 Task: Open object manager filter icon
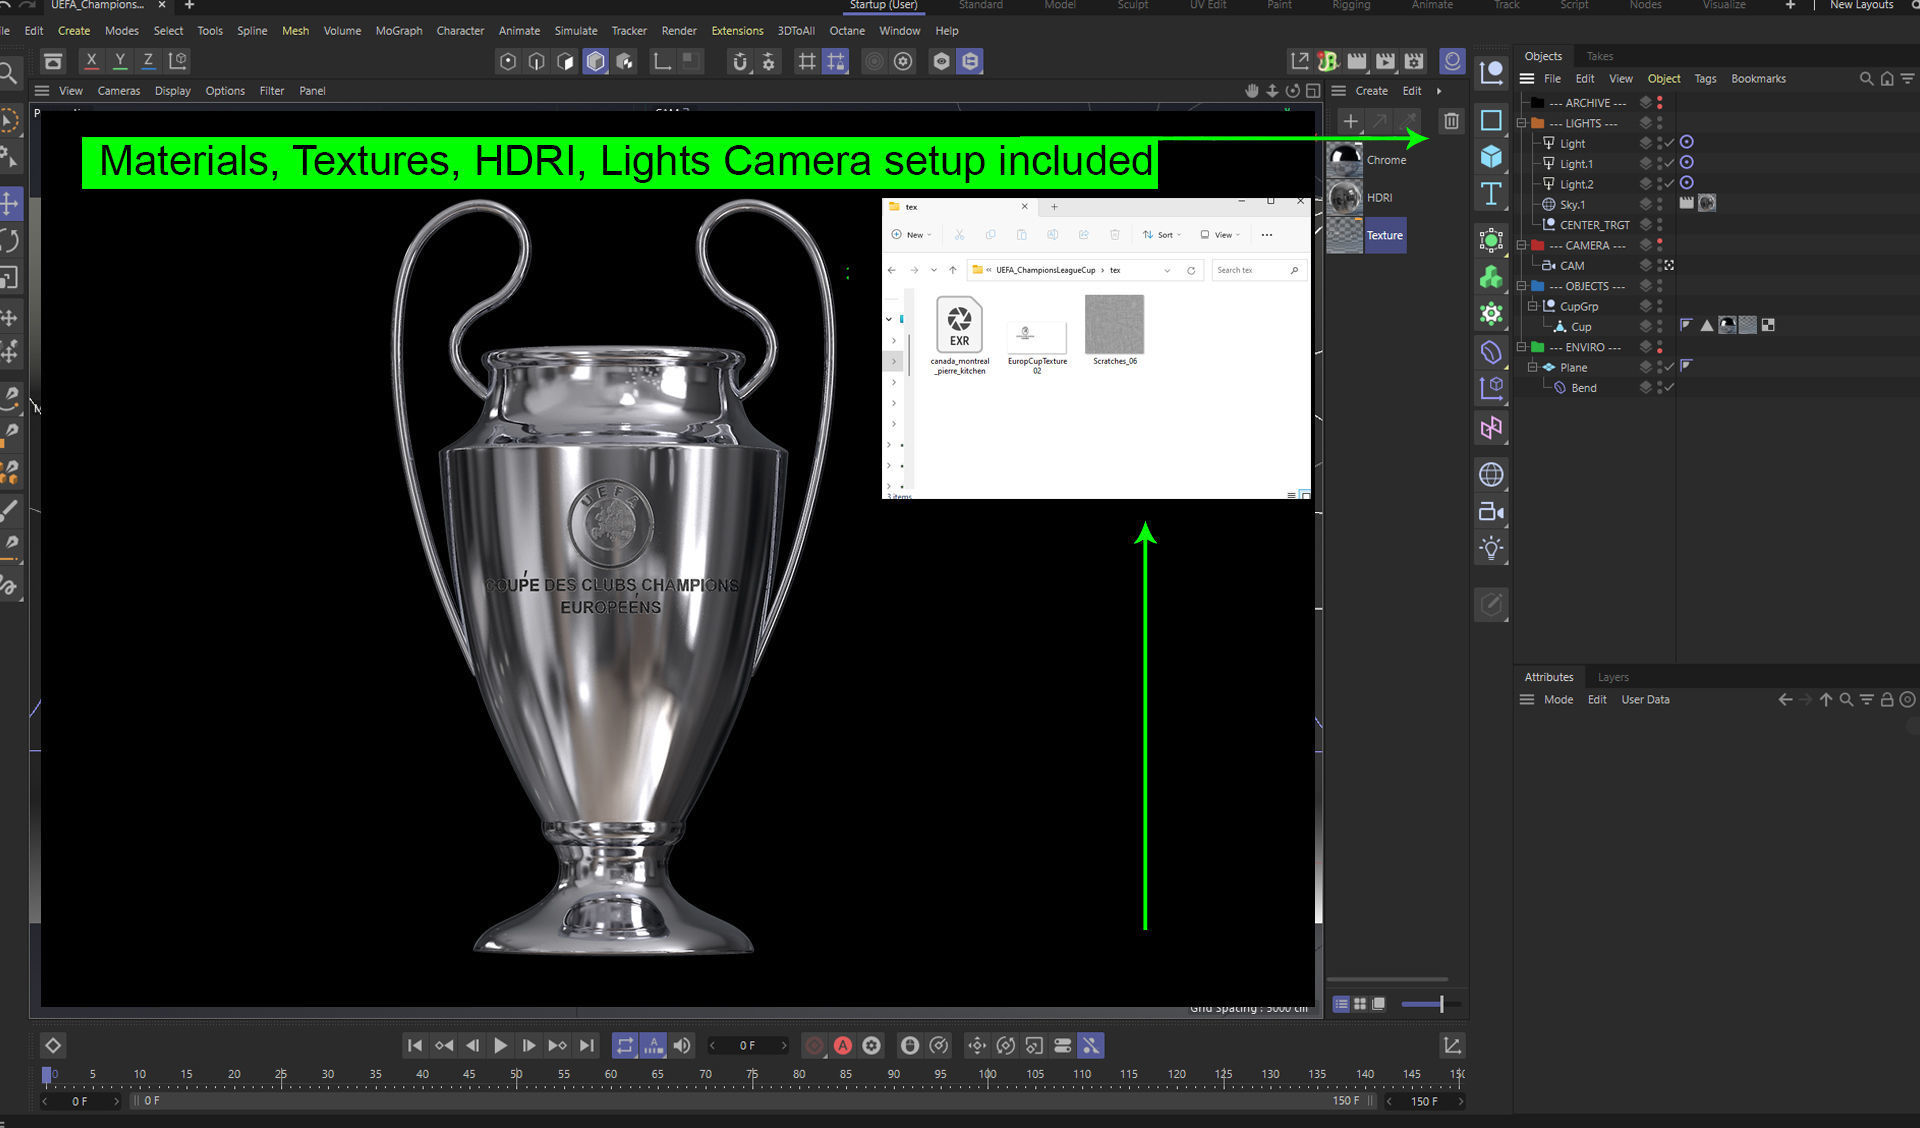(x=1908, y=79)
